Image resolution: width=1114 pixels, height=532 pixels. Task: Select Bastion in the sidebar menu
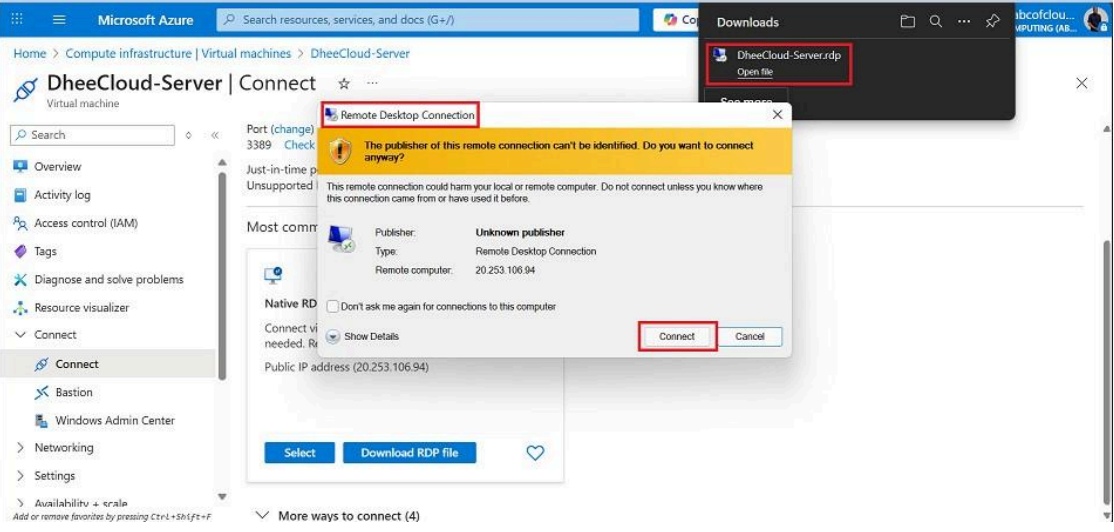pos(73,392)
